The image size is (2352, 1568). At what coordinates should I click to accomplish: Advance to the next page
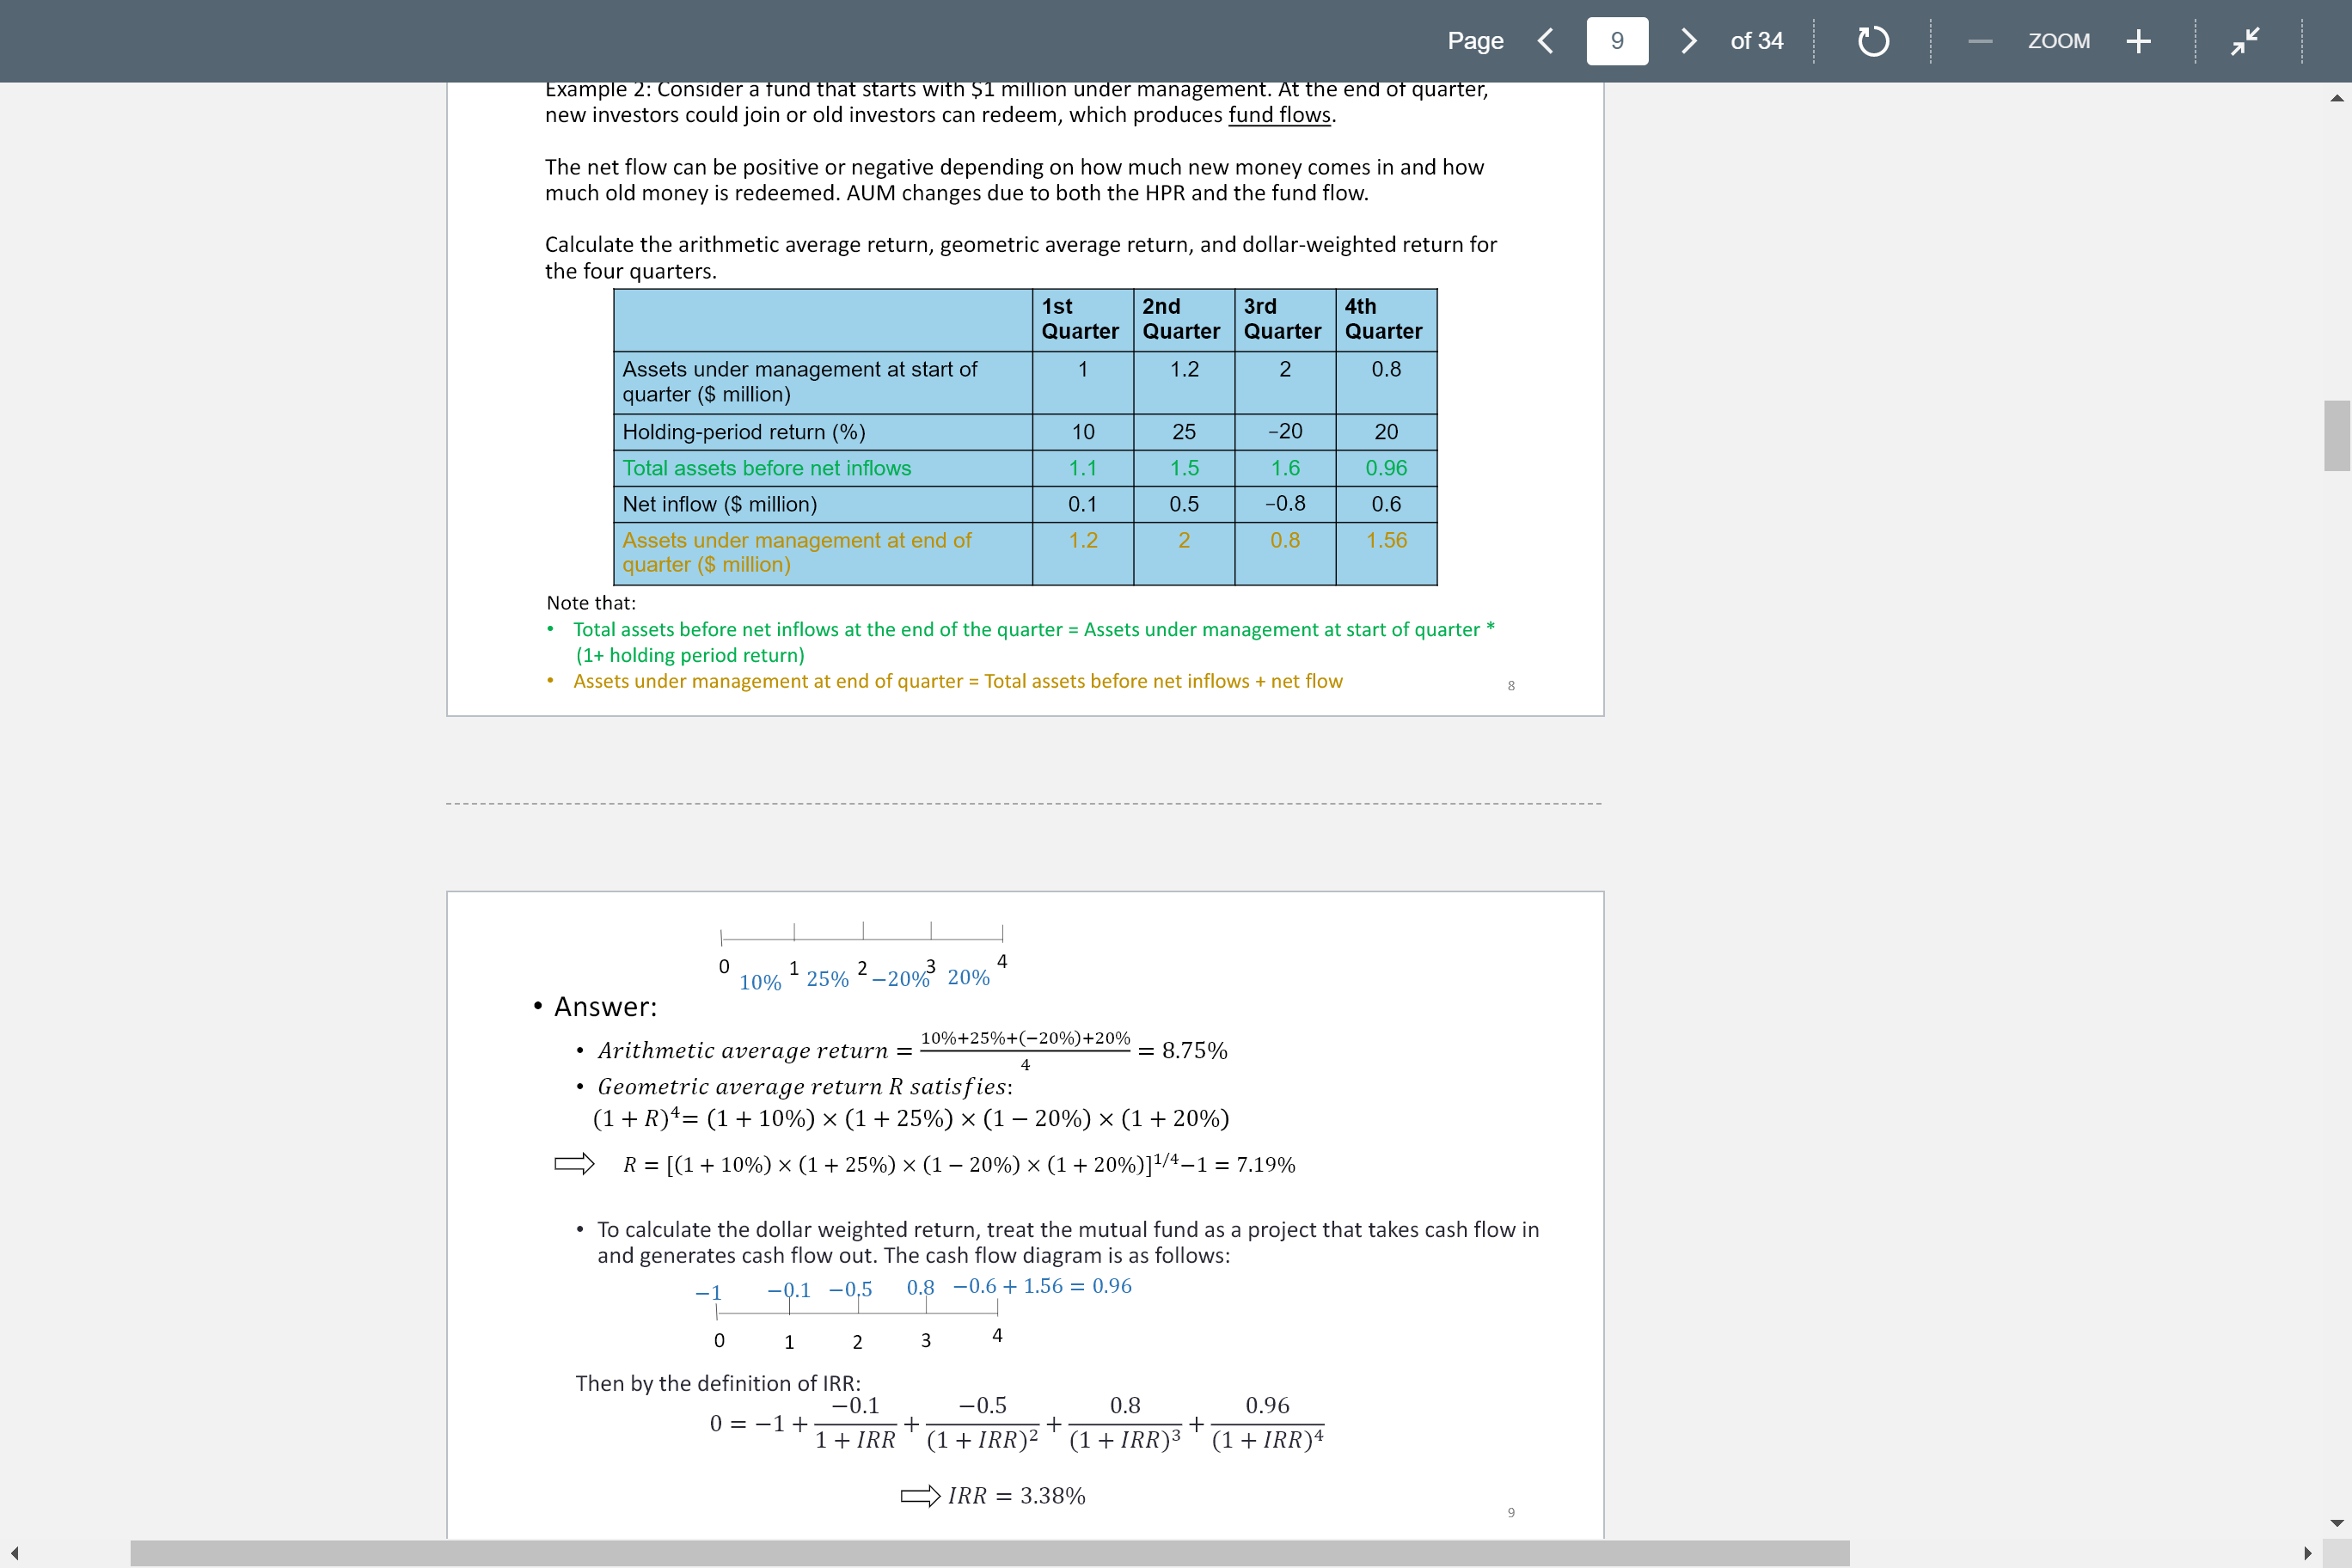pos(1688,41)
